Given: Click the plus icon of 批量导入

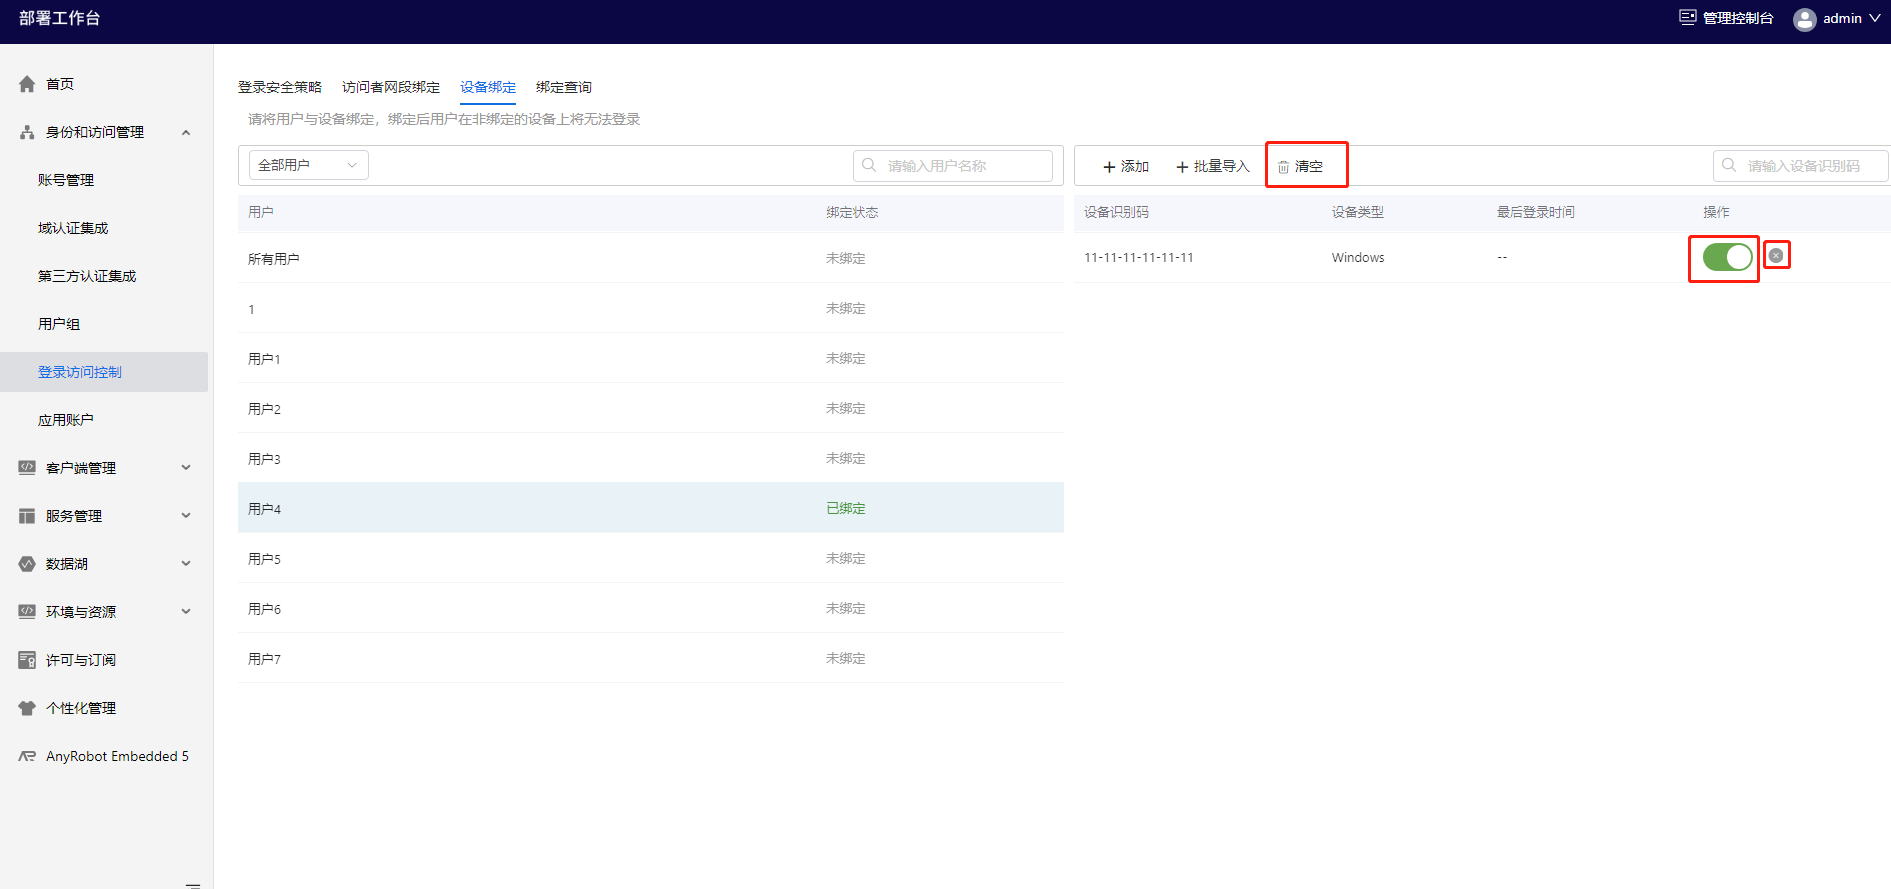Looking at the screenshot, I should [x=1182, y=167].
